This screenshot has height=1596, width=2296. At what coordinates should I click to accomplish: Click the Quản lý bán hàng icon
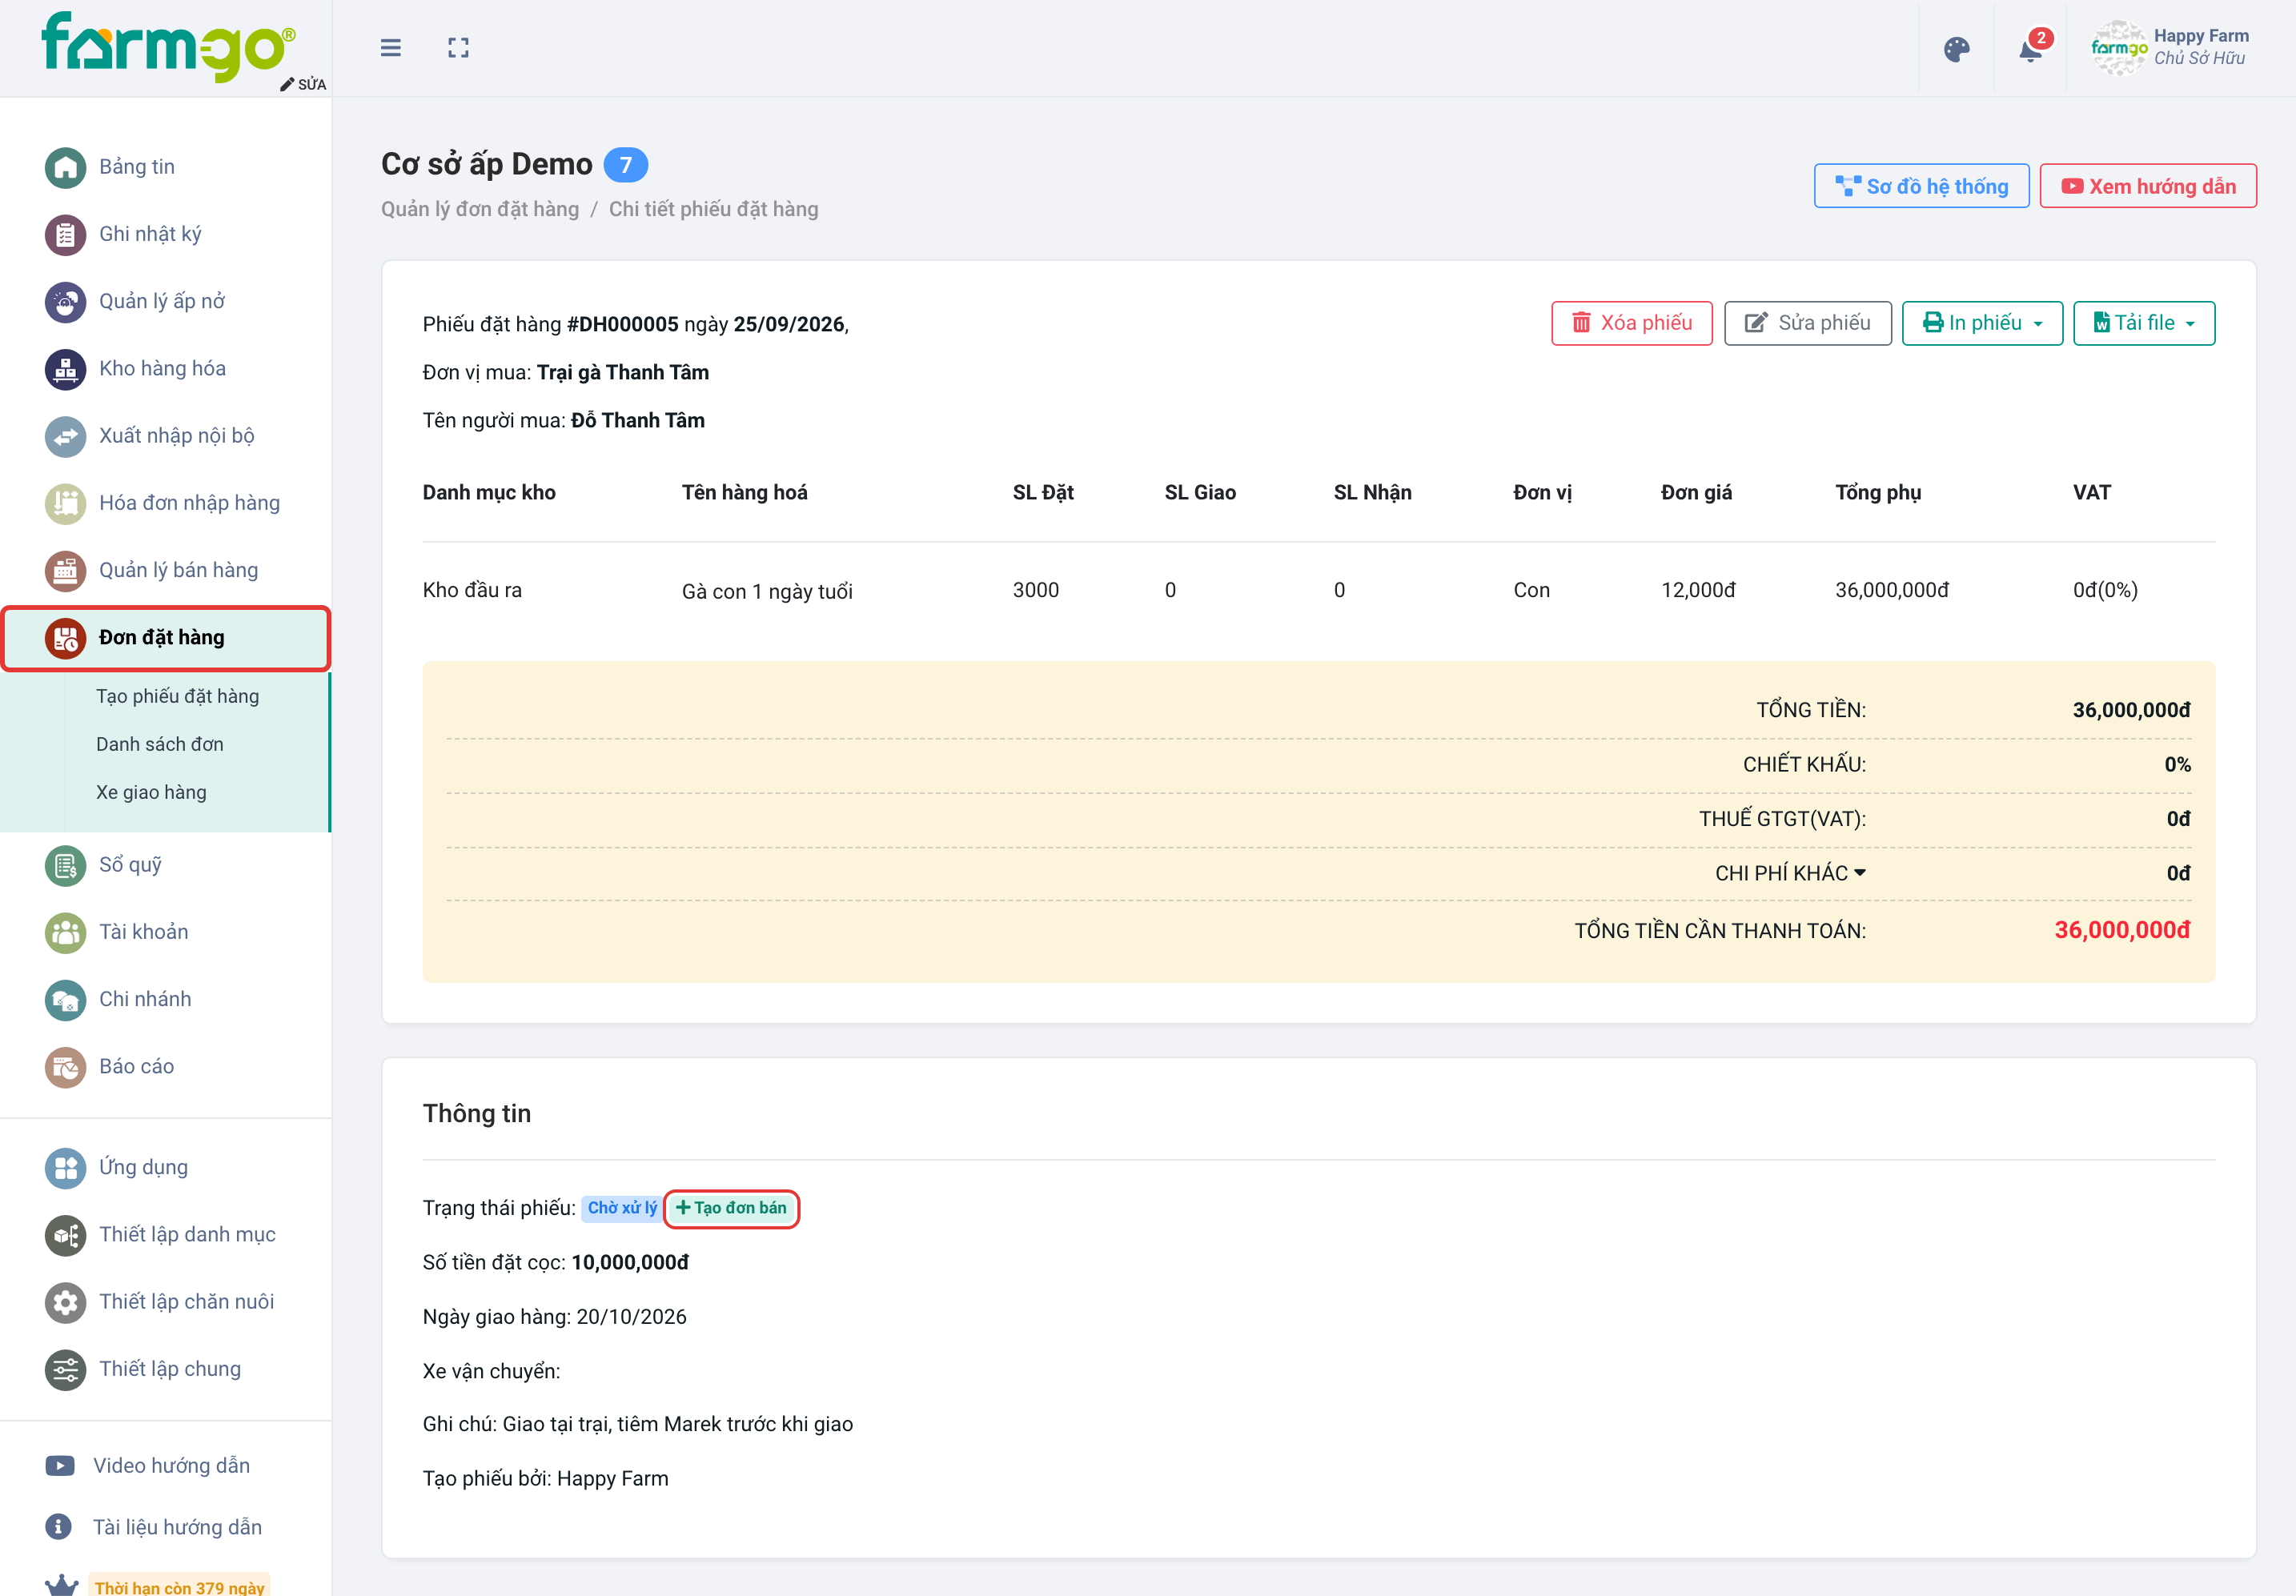coord(65,570)
